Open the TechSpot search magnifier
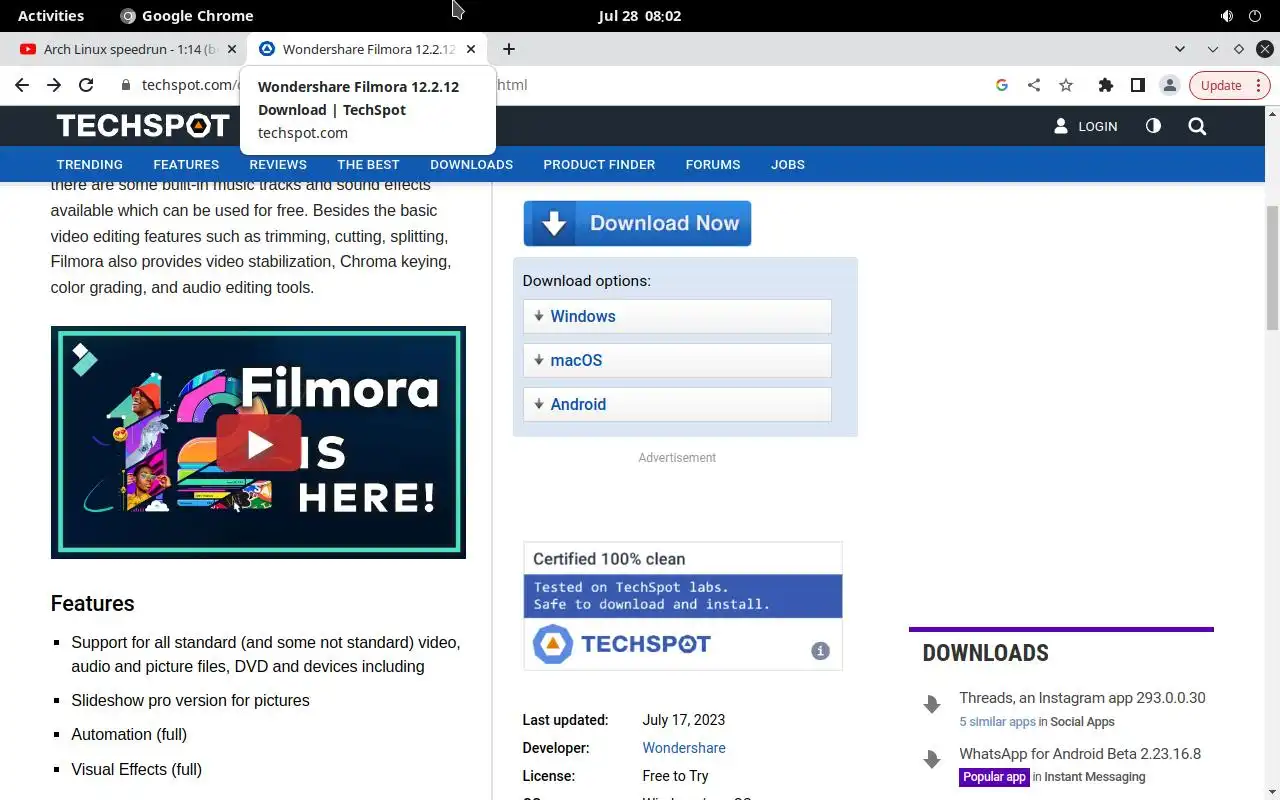The image size is (1280, 800). pos(1197,126)
